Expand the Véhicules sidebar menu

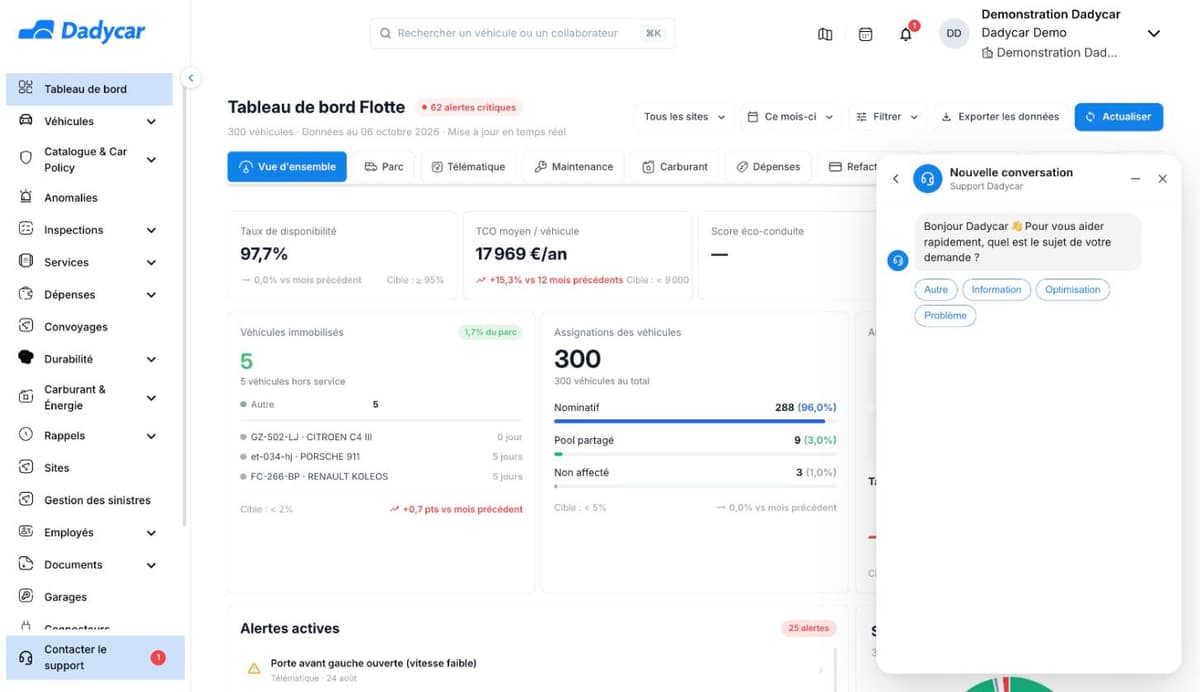point(151,122)
